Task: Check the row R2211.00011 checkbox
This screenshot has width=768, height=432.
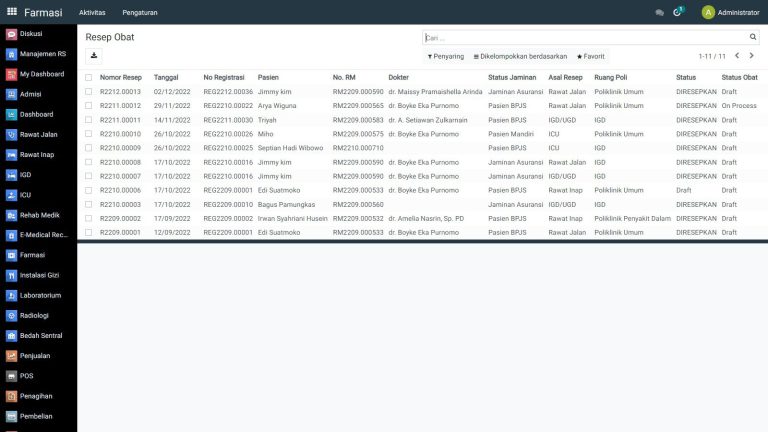Action: [89, 120]
